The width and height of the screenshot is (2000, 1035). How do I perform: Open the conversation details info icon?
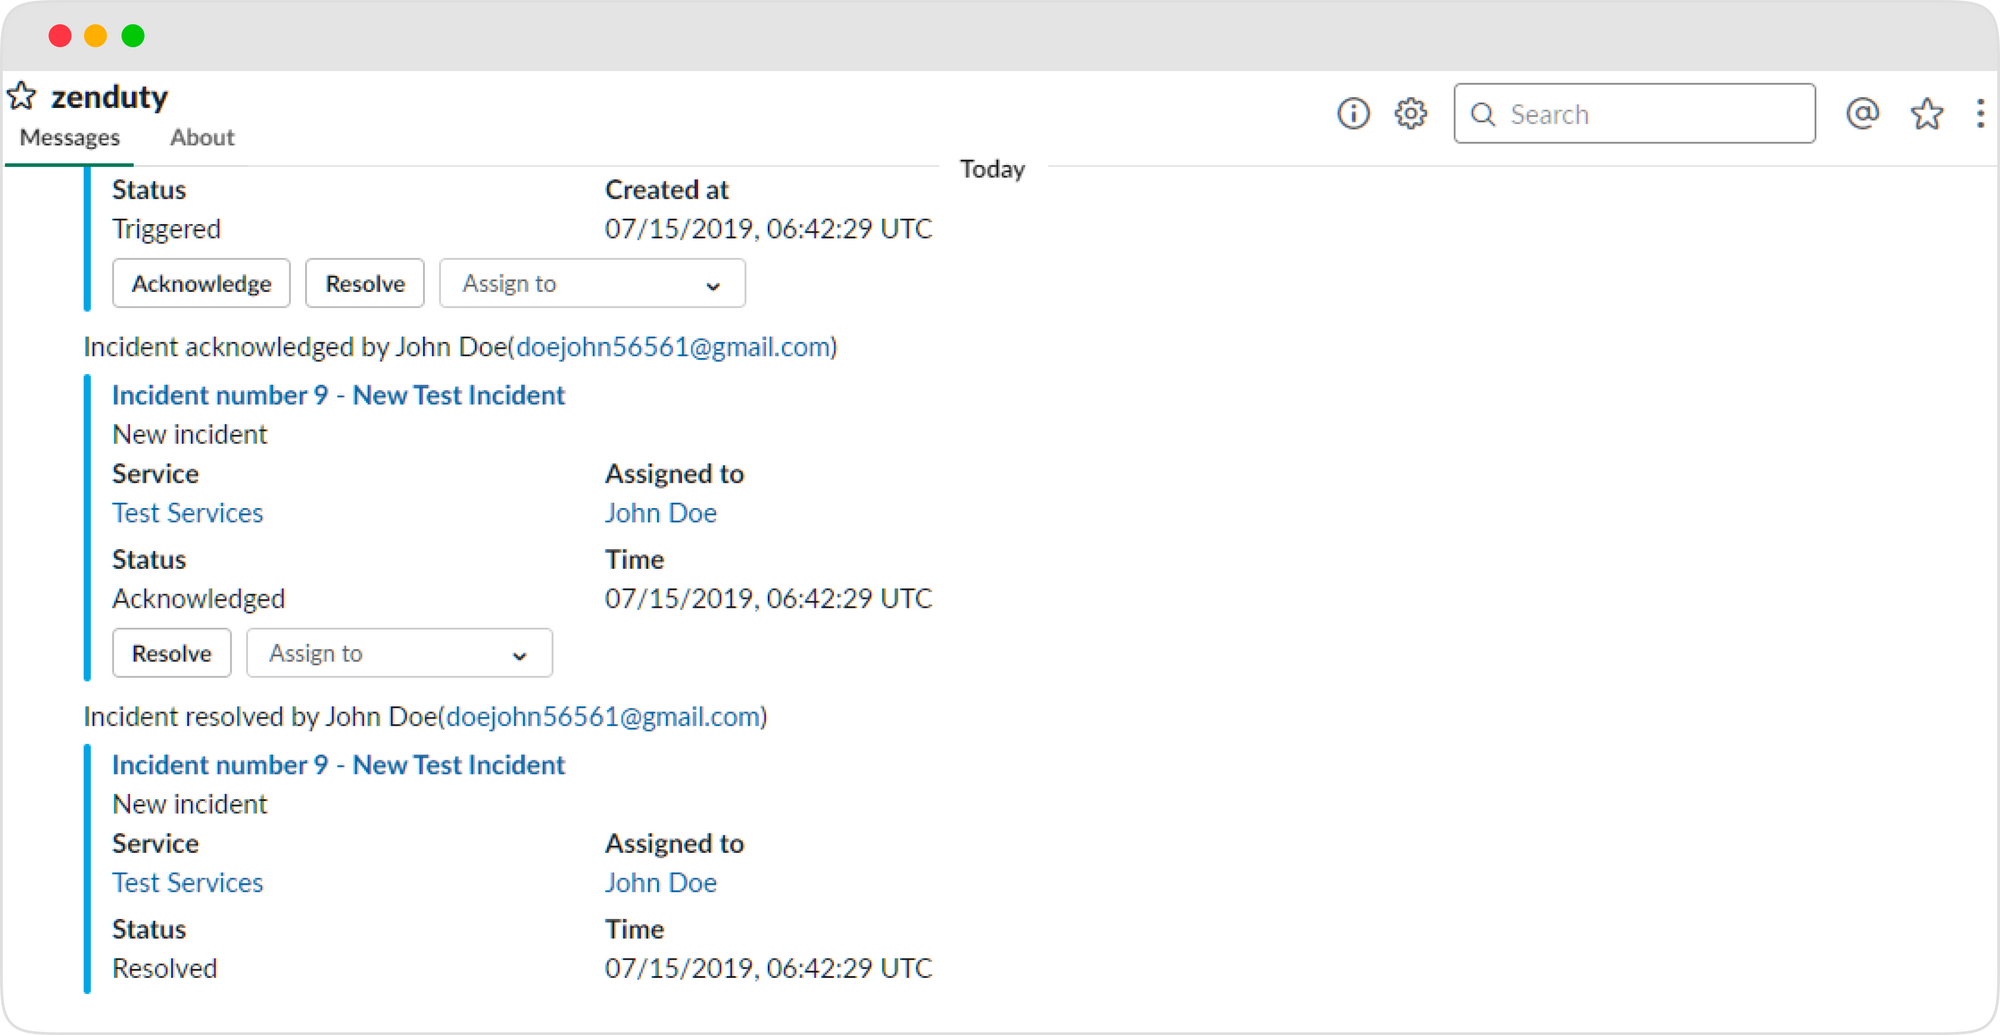1353,114
